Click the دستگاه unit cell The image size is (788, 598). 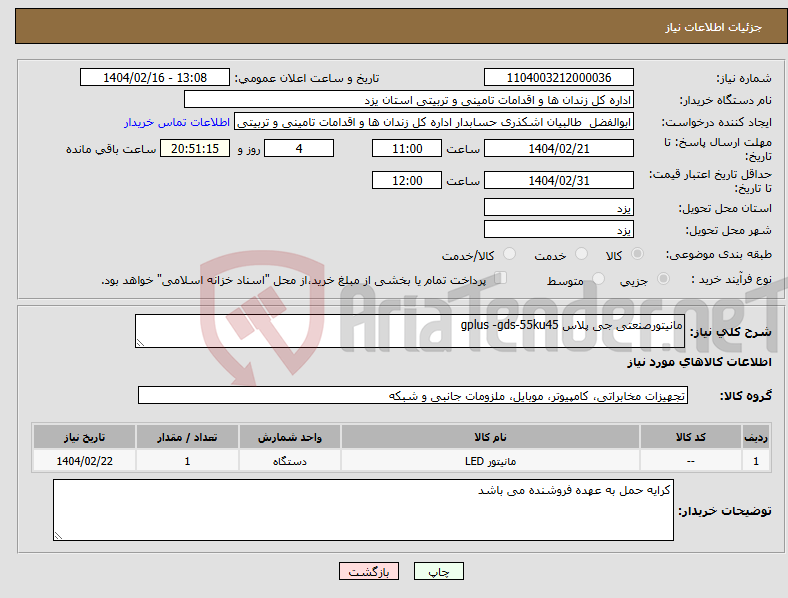[x=289, y=461]
